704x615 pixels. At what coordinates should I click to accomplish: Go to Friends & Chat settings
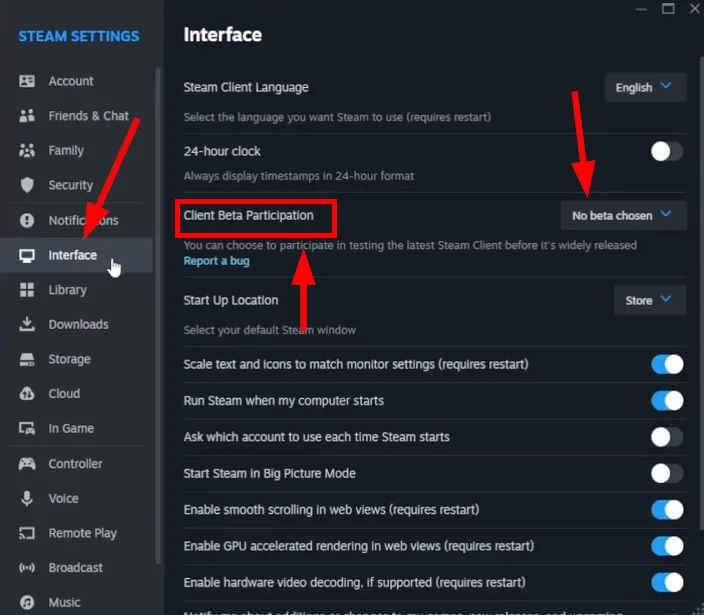(76, 116)
